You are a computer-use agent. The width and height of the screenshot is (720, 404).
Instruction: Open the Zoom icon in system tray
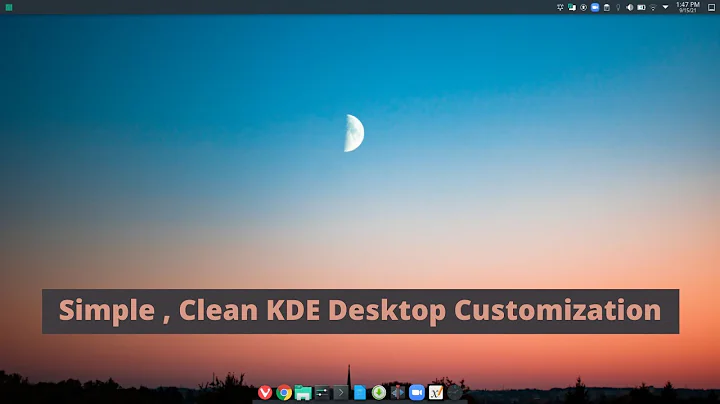pos(595,7)
